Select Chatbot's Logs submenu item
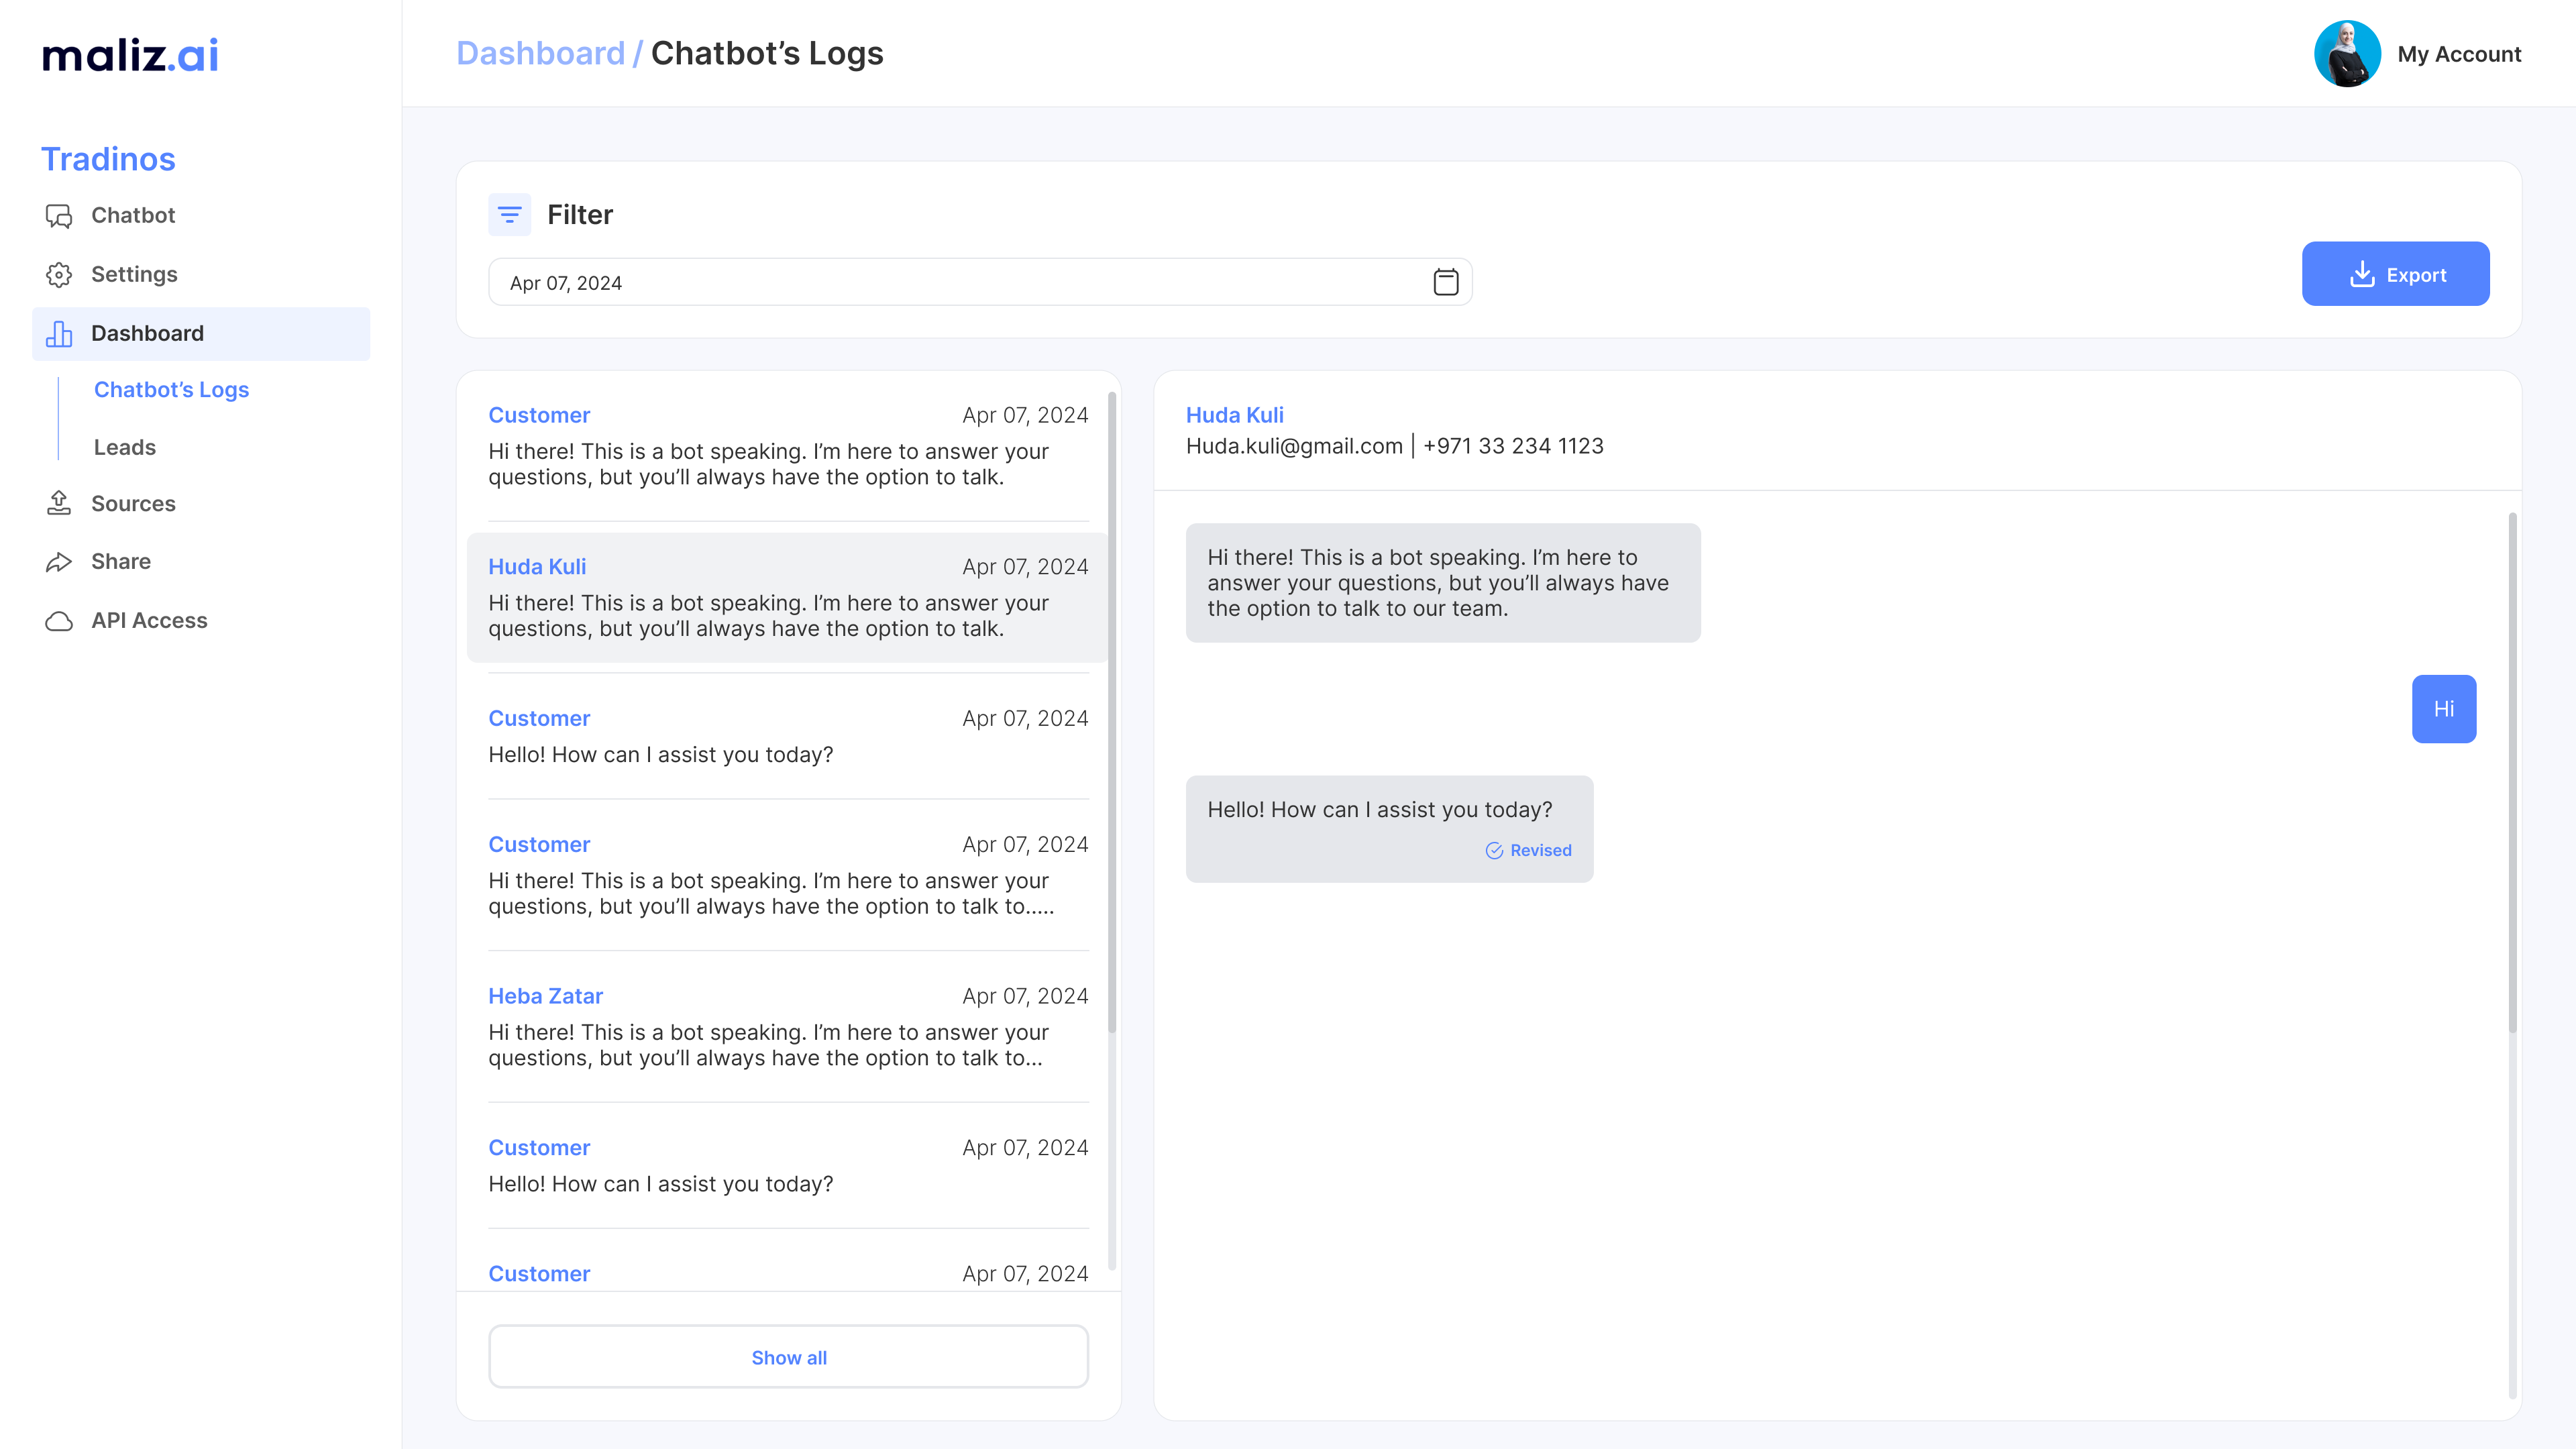 [x=171, y=390]
